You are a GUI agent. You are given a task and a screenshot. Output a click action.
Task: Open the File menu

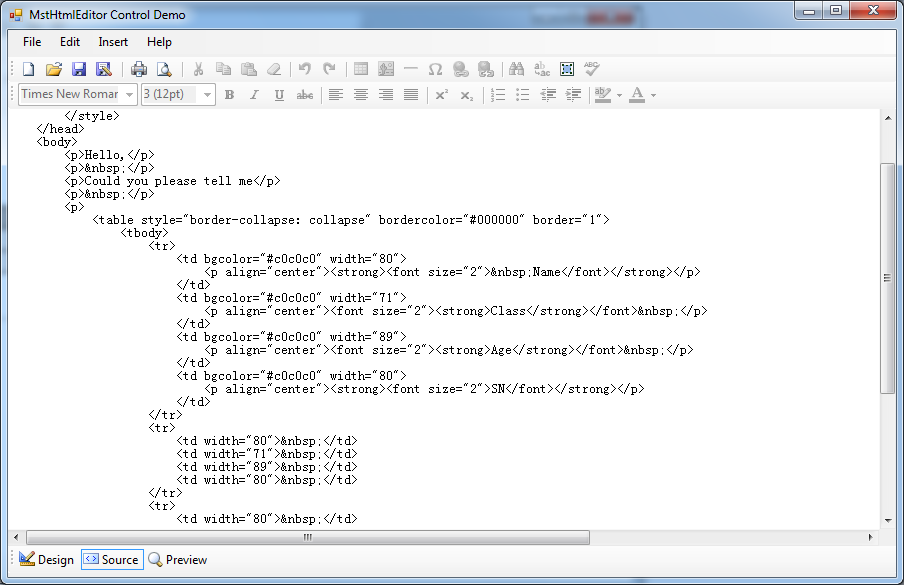[x=32, y=42]
